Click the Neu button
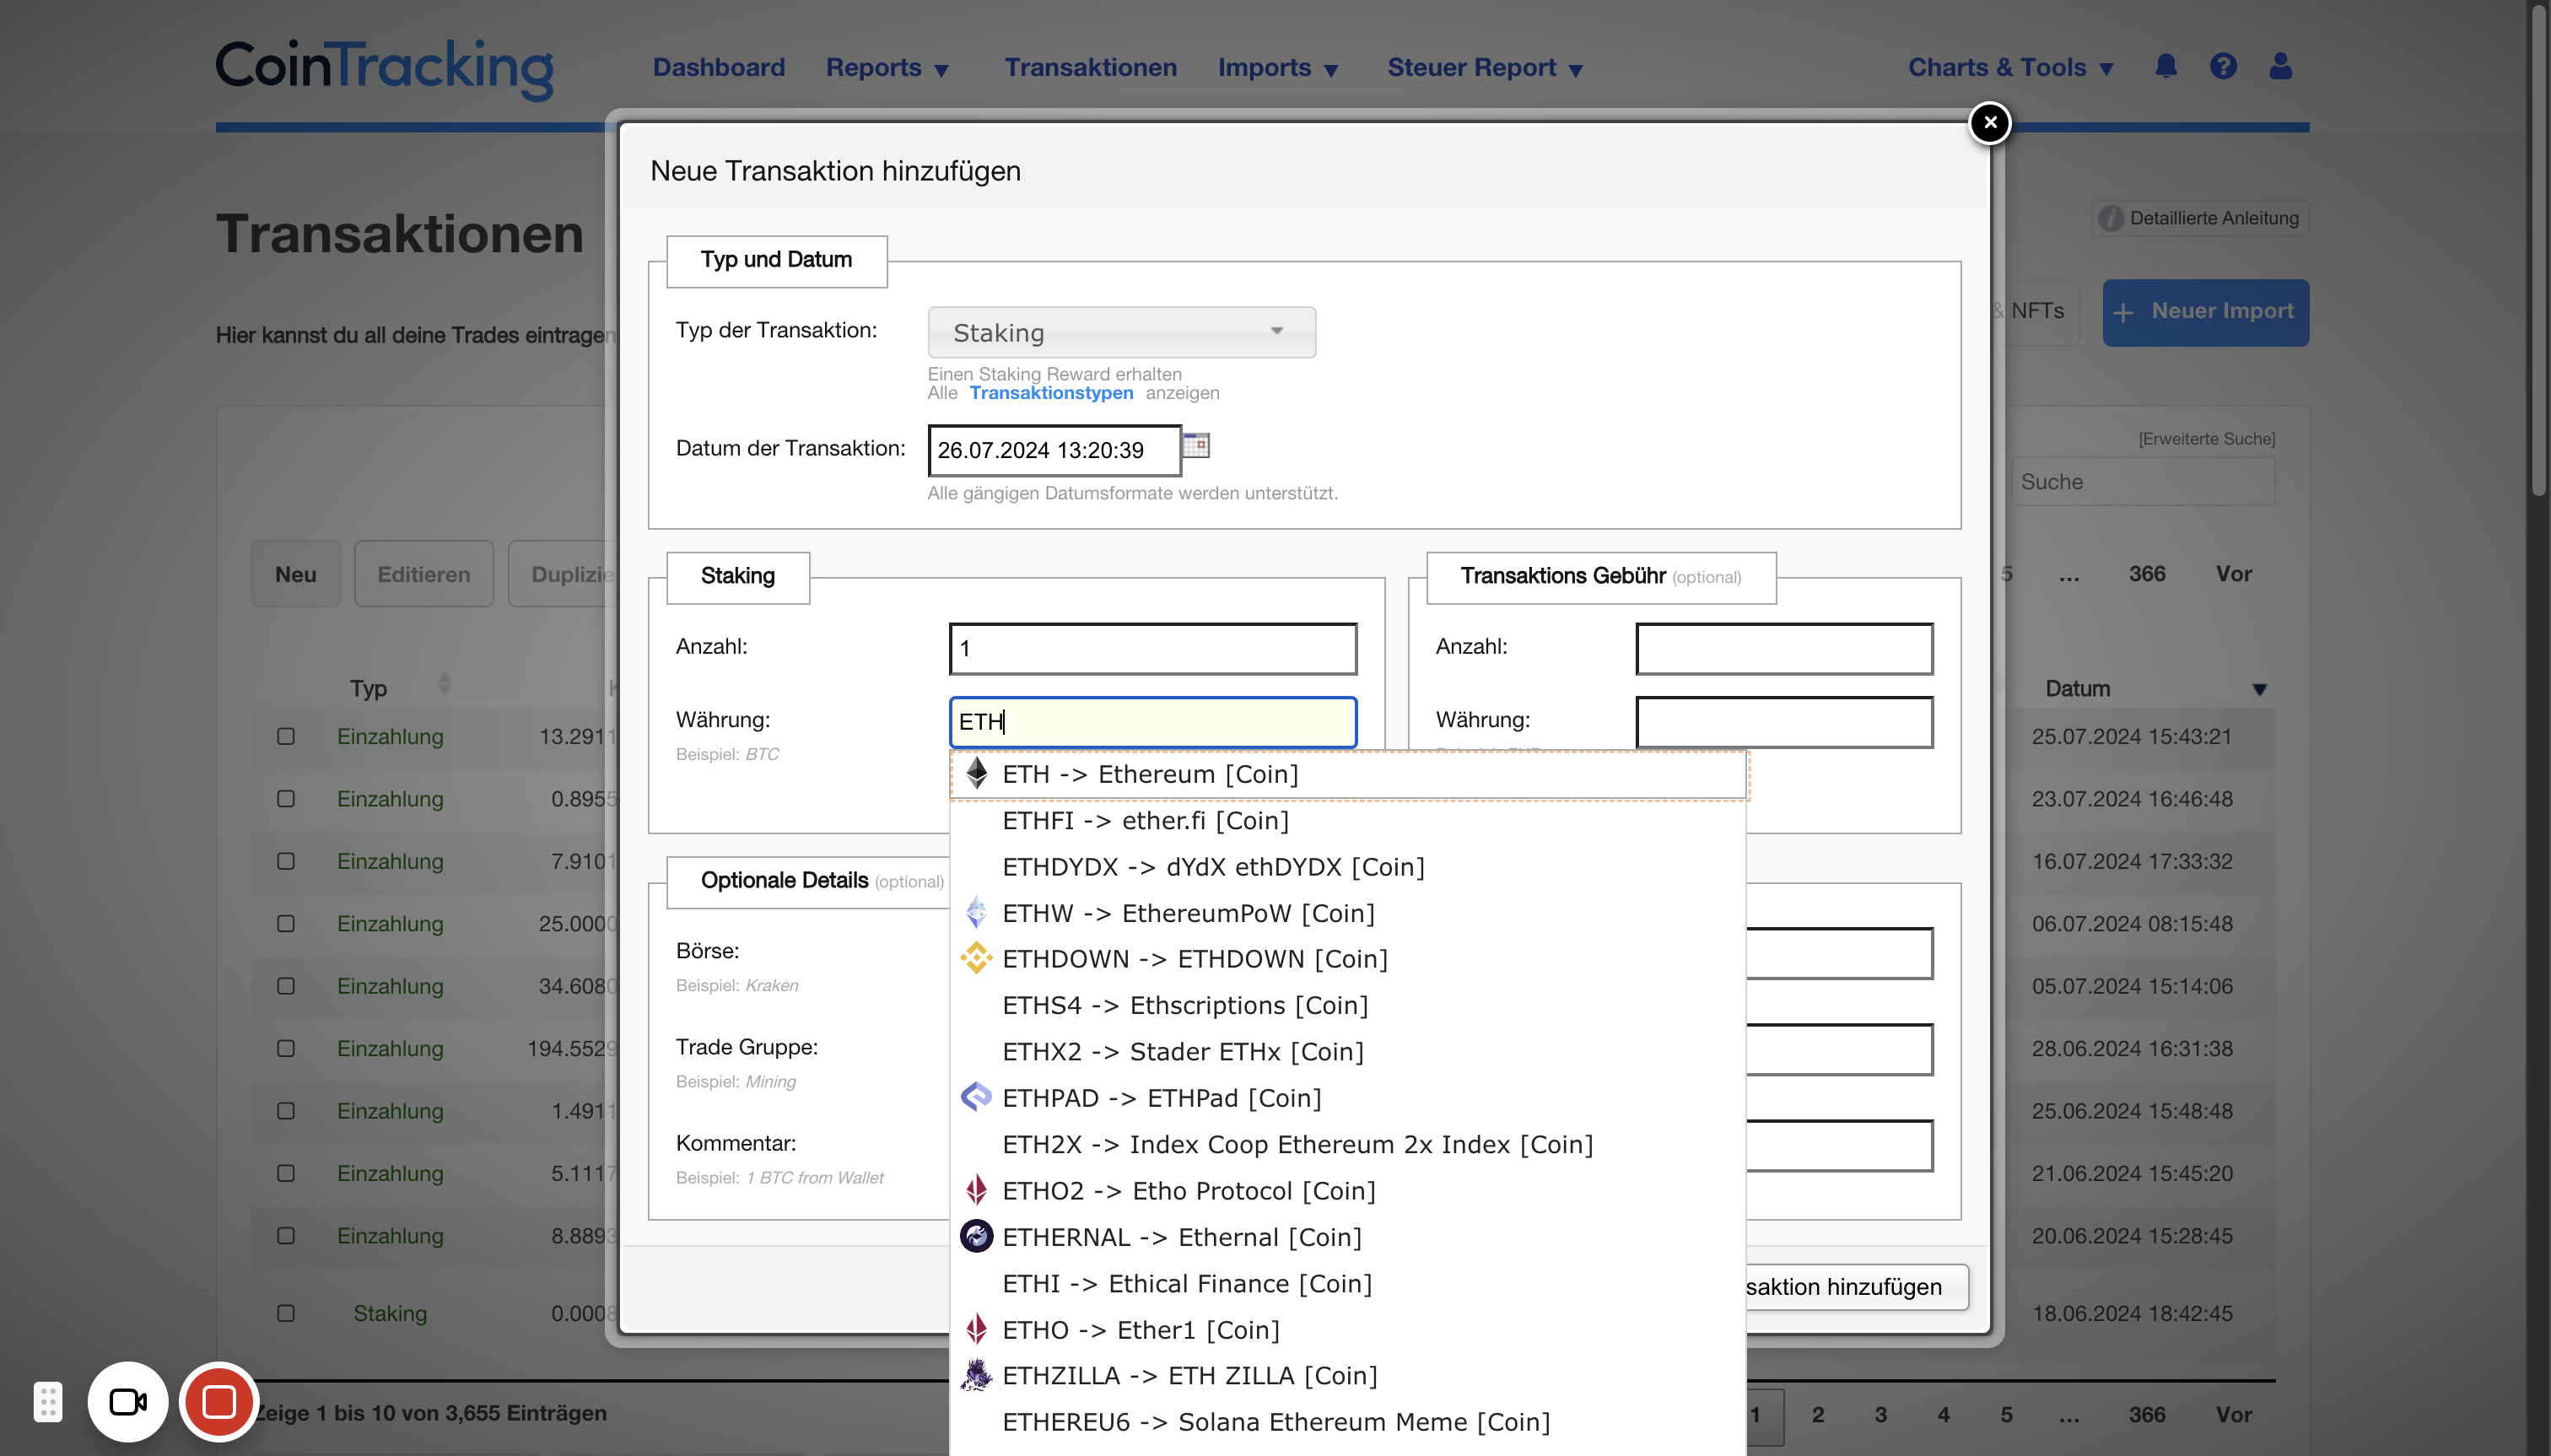2551x1456 pixels. [x=296, y=574]
